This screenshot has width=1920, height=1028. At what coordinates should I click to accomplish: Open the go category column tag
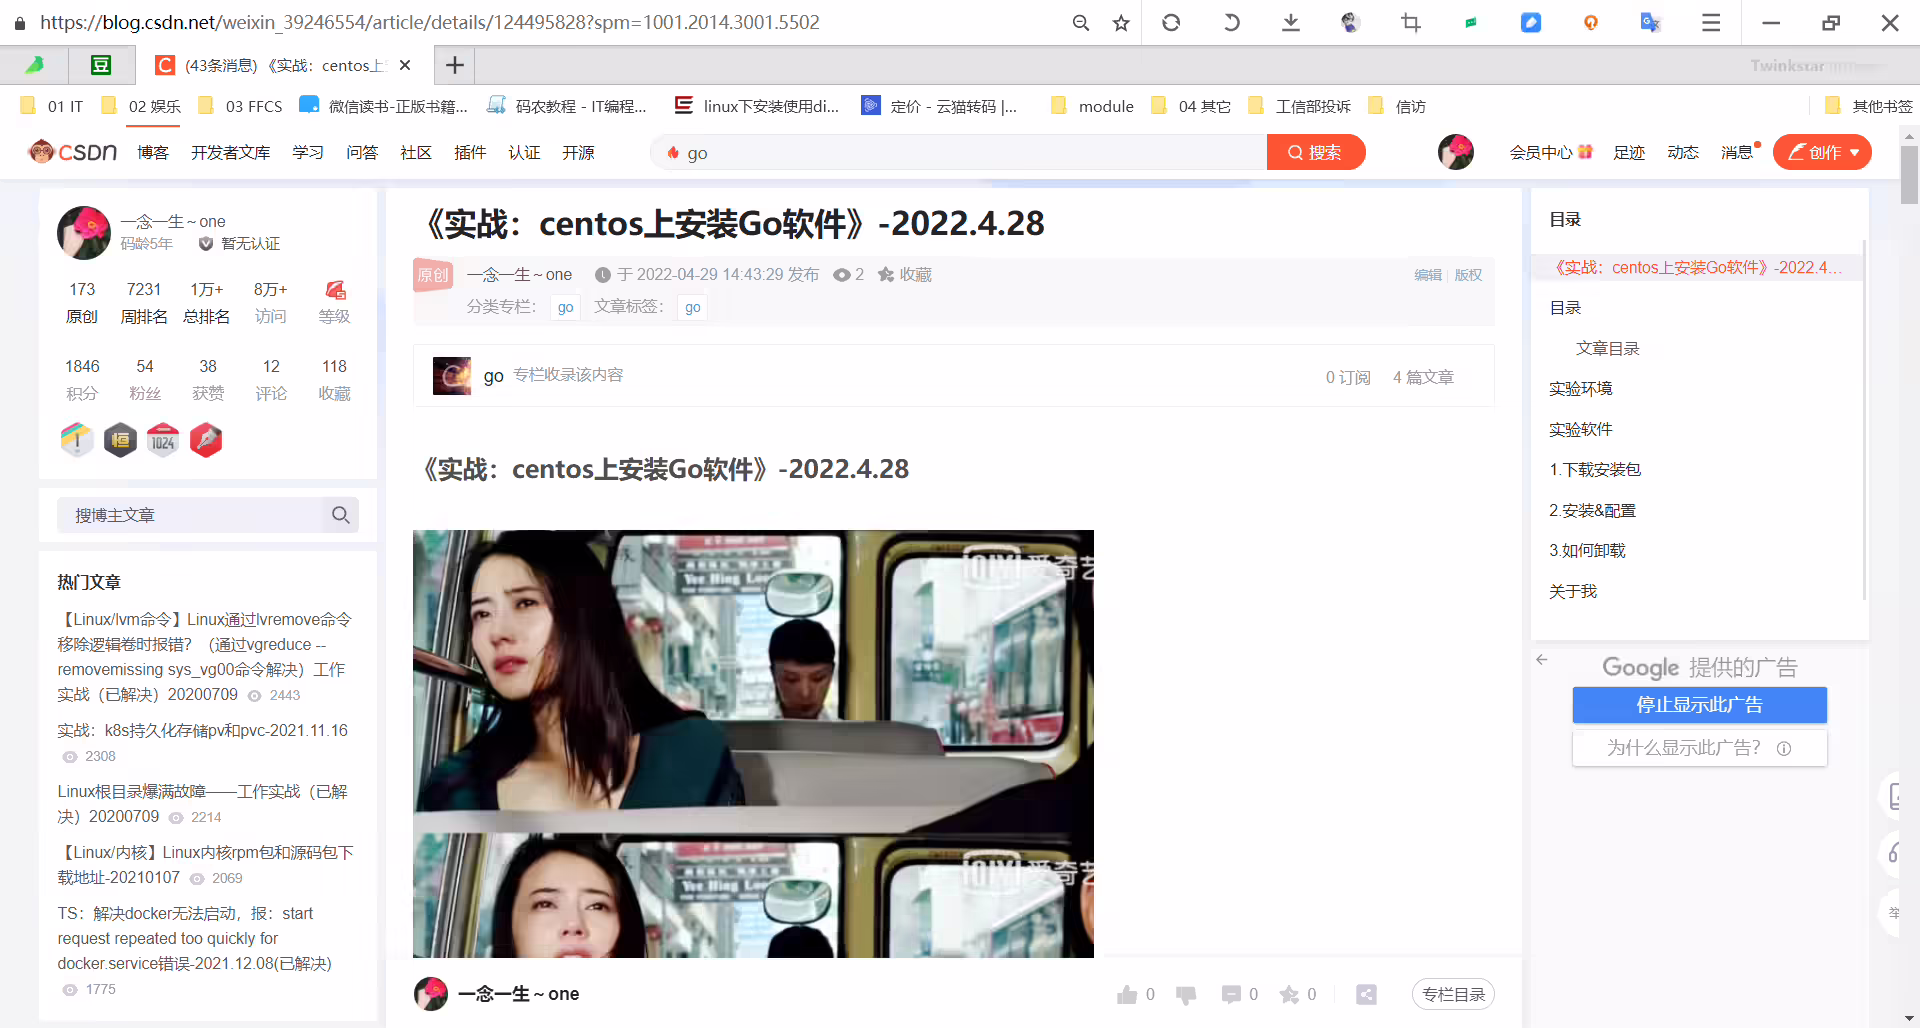coord(566,307)
